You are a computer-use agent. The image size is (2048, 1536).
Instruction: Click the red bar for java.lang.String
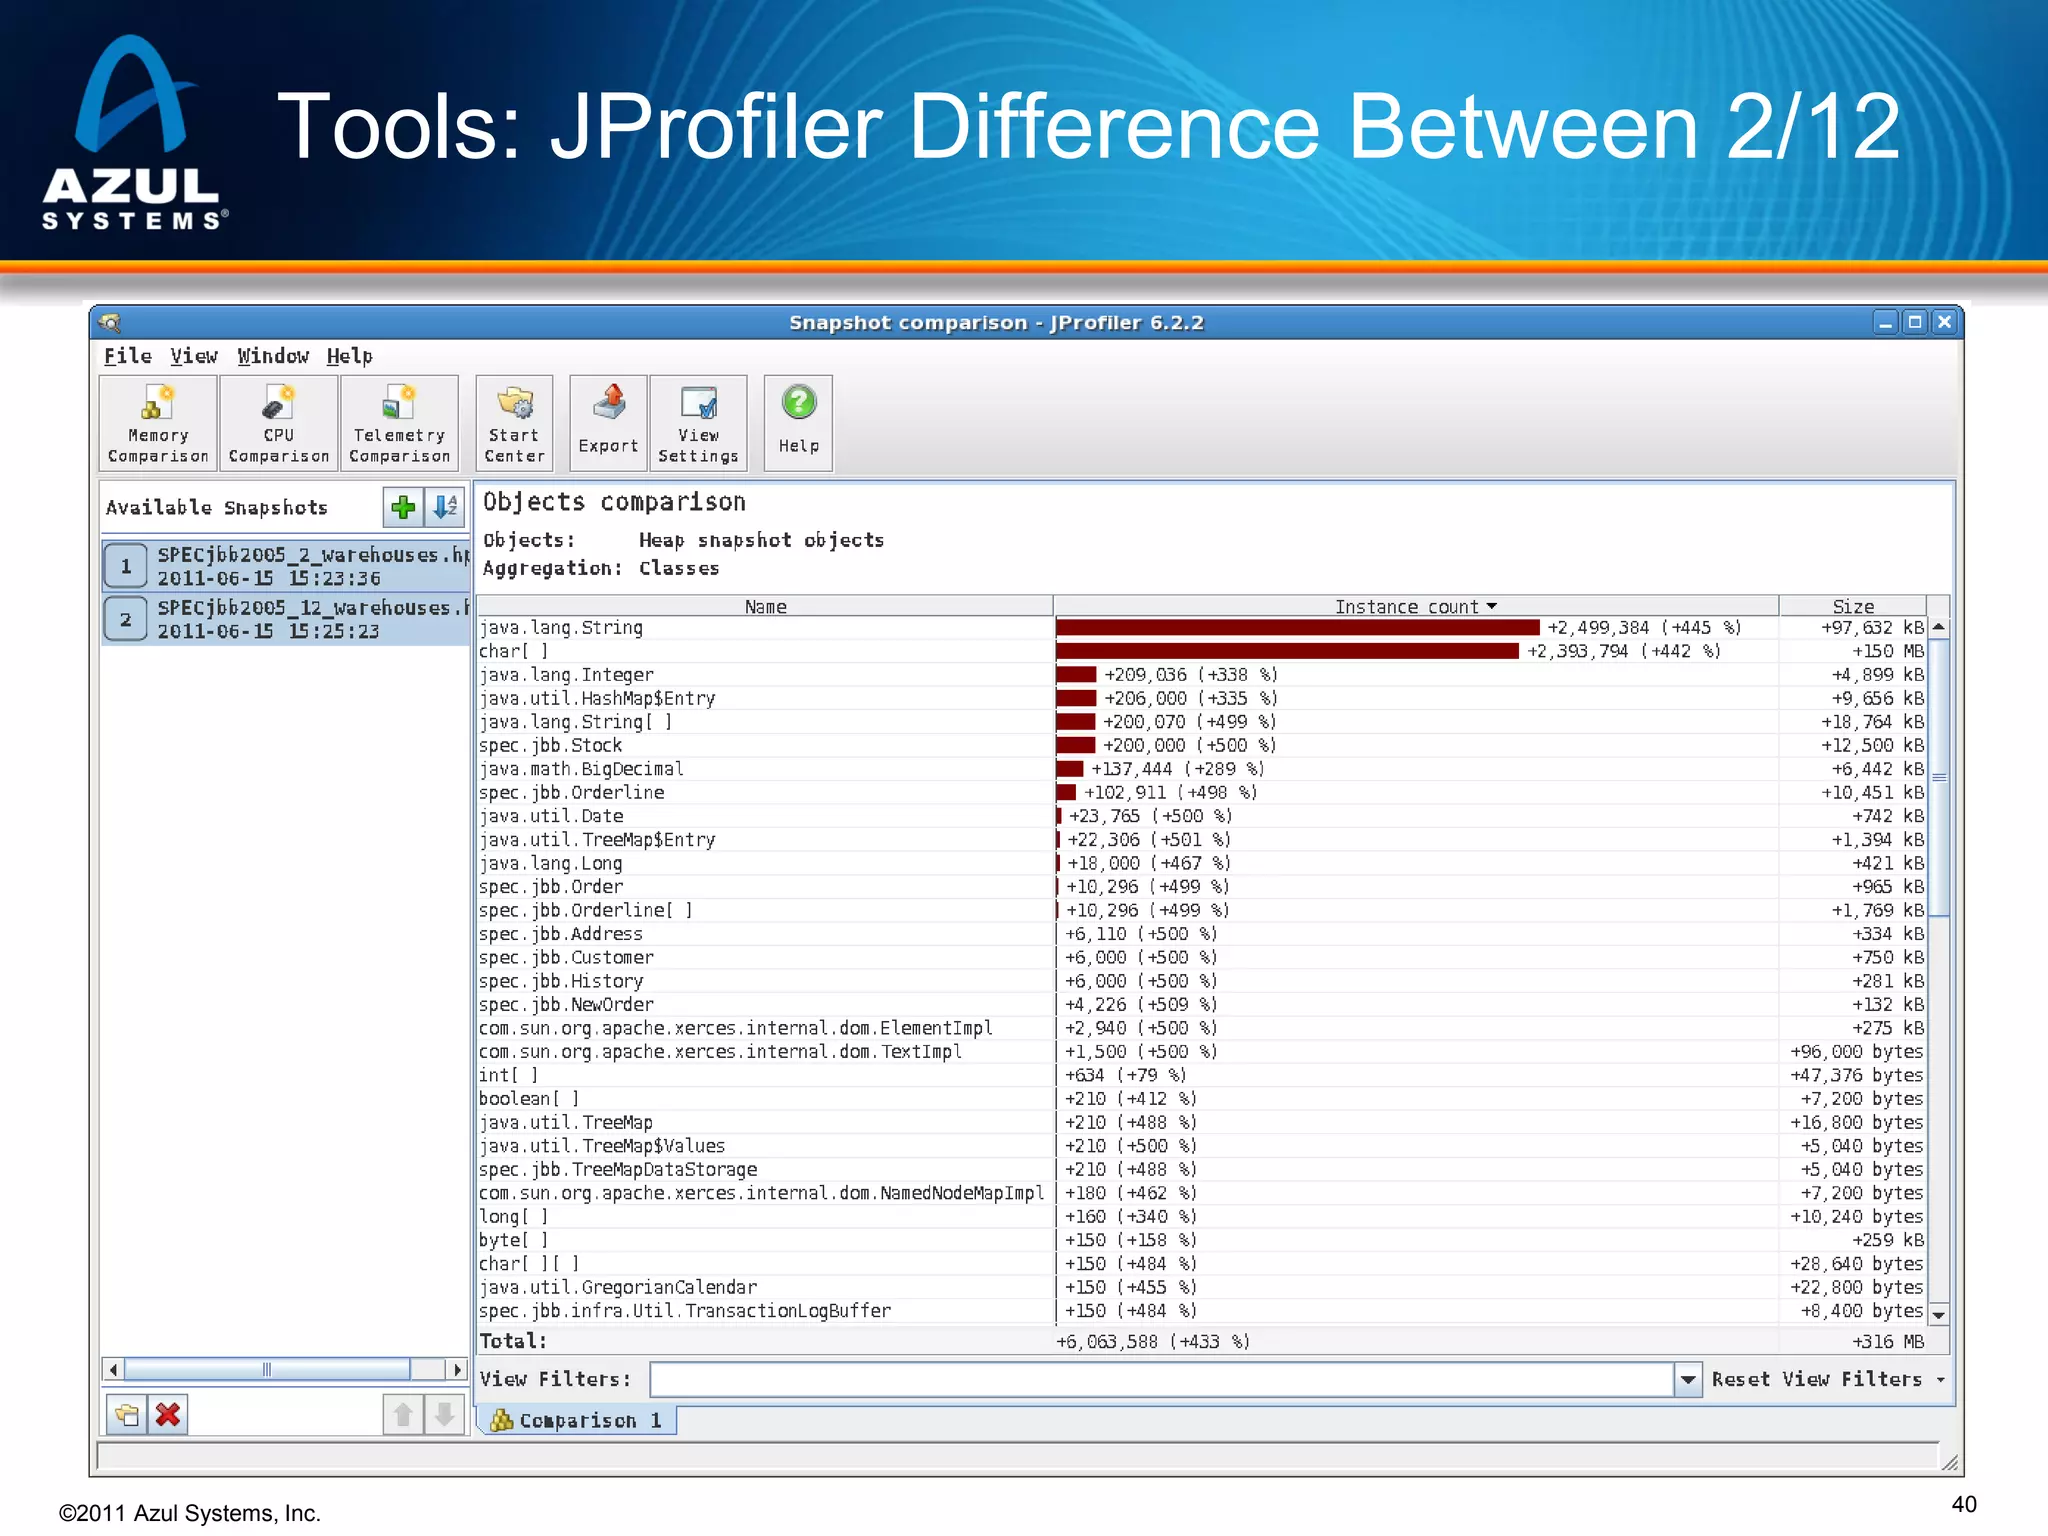click(x=1298, y=628)
